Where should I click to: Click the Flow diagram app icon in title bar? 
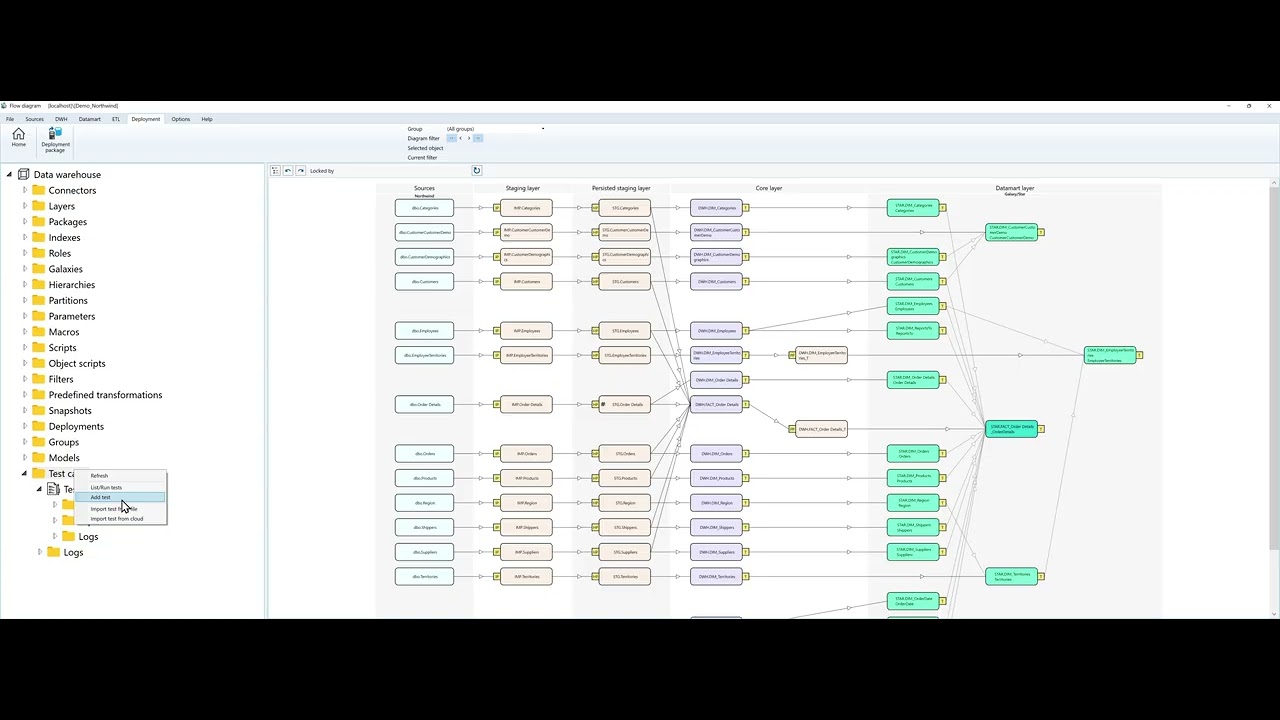(4, 106)
